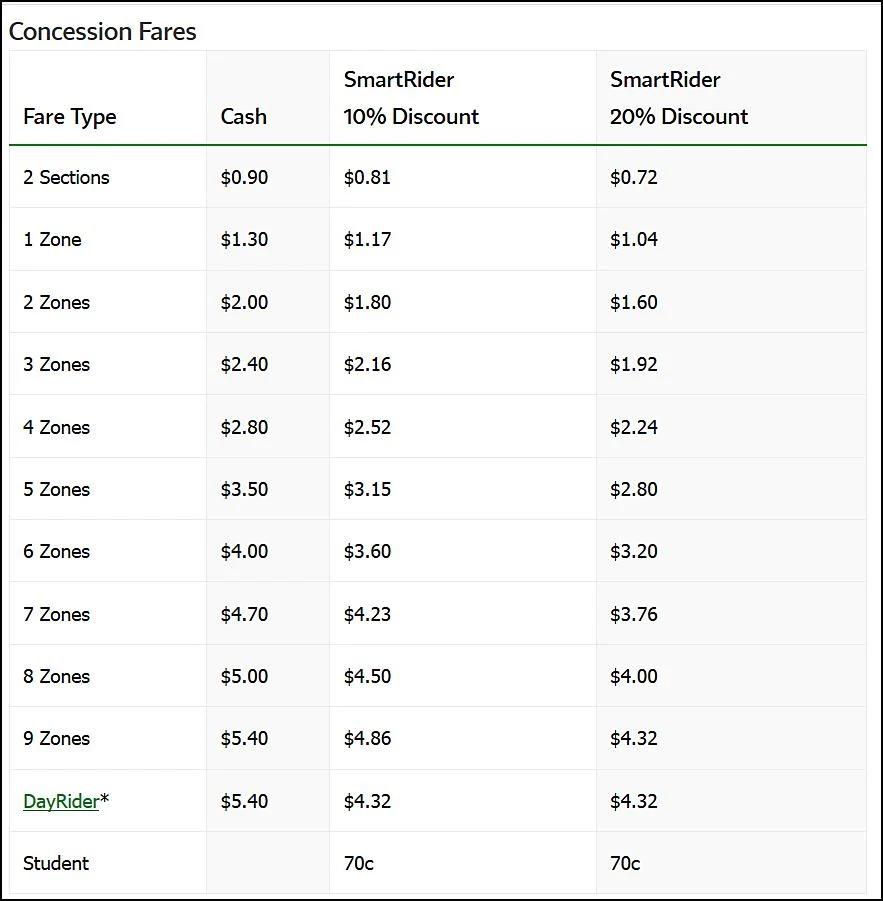883x901 pixels.
Task: Click the $4.00 fare for 8 Zones
Action: (x=633, y=676)
